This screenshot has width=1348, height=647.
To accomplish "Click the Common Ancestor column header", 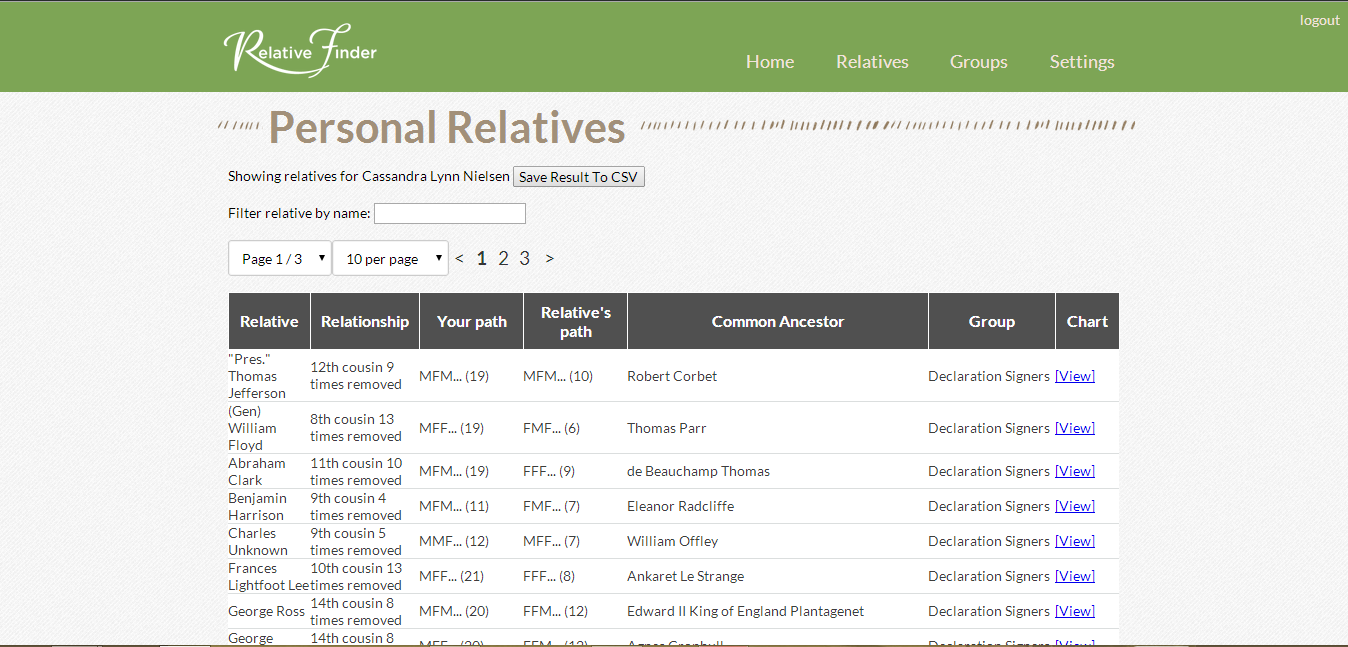I will click(778, 320).
